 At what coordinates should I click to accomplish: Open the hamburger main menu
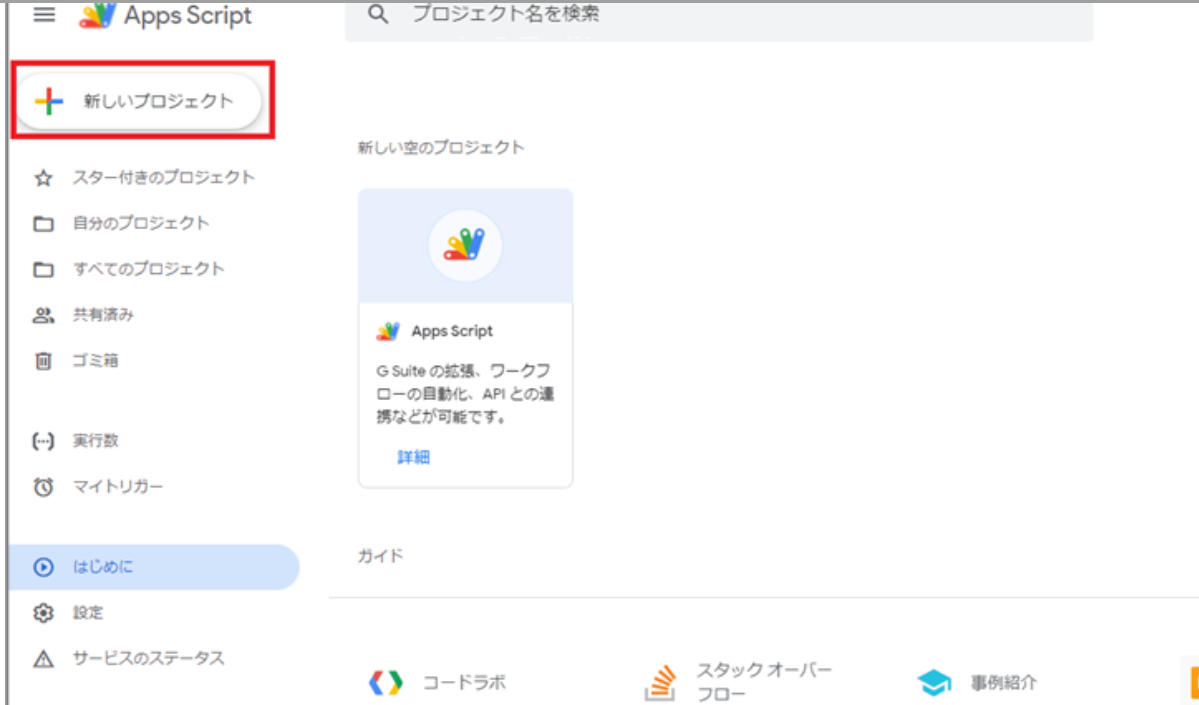(44, 15)
